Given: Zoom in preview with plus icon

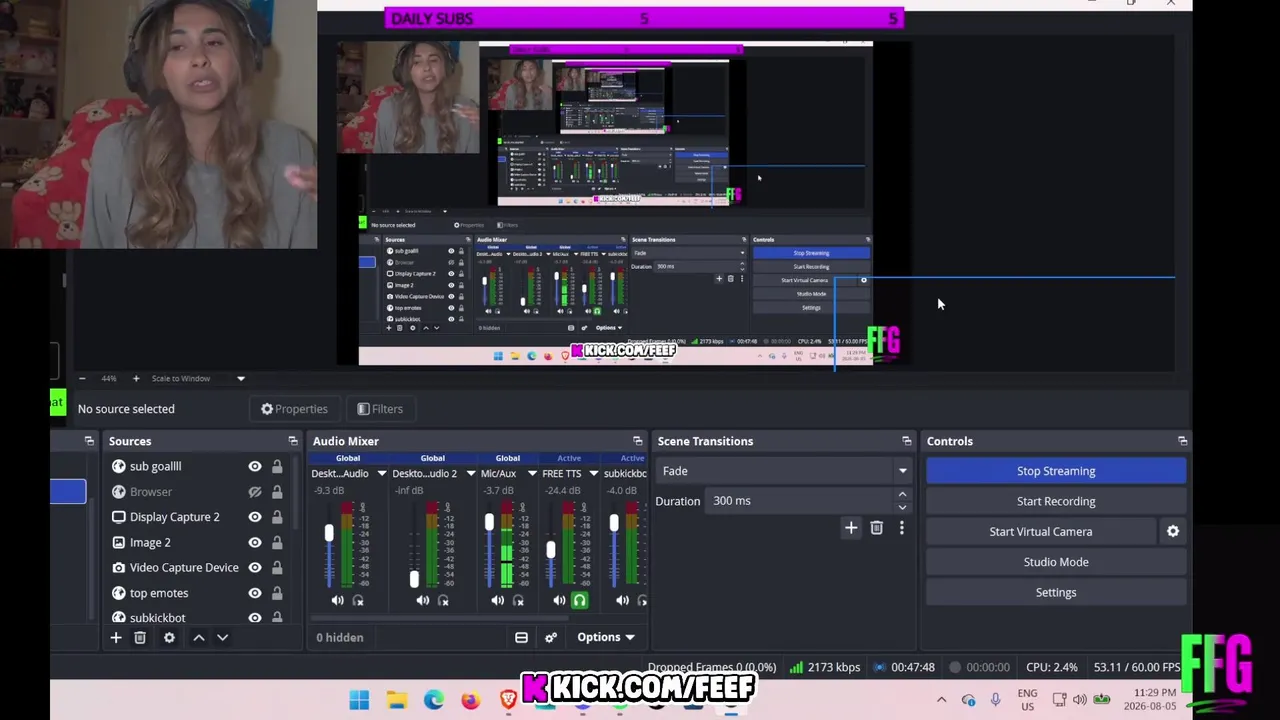Looking at the screenshot, I should tap(136, 378).
